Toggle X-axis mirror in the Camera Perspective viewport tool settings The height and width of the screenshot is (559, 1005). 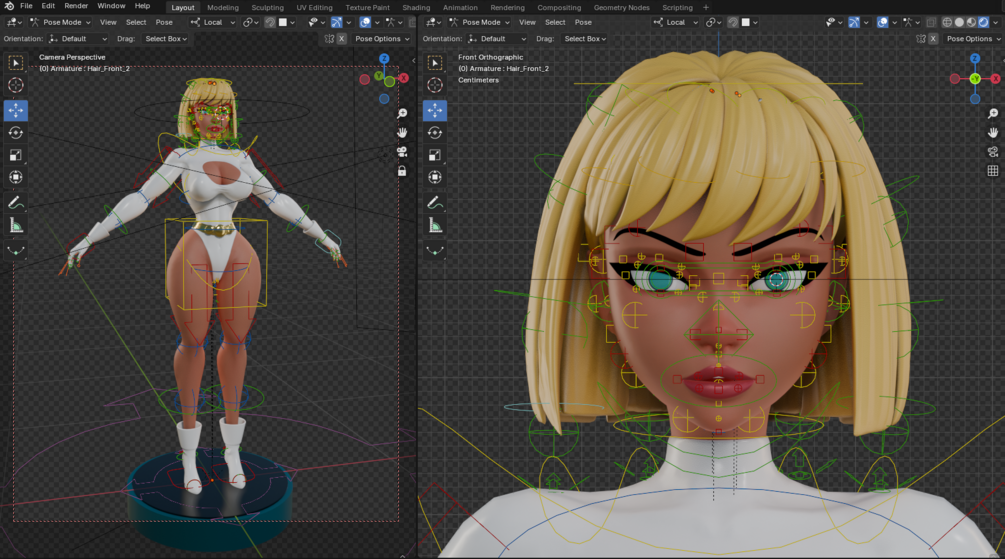342,38
